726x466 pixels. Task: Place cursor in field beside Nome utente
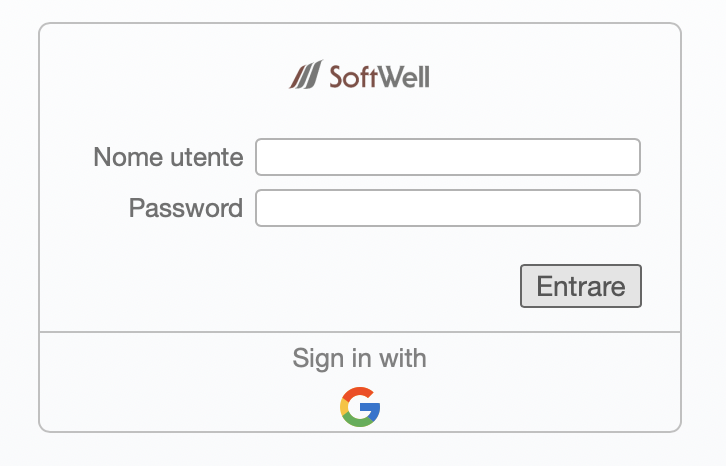447,157
